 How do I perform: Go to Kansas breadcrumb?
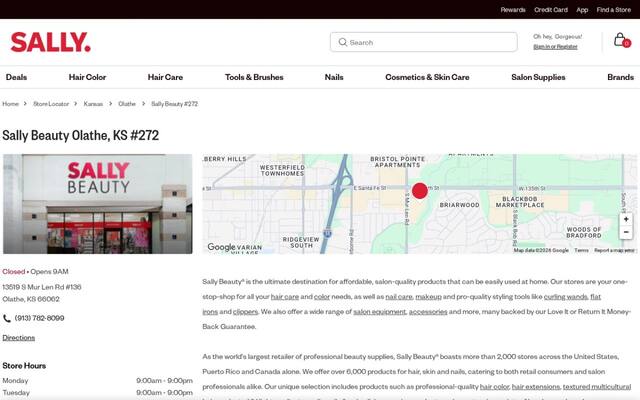pos(93,104)
